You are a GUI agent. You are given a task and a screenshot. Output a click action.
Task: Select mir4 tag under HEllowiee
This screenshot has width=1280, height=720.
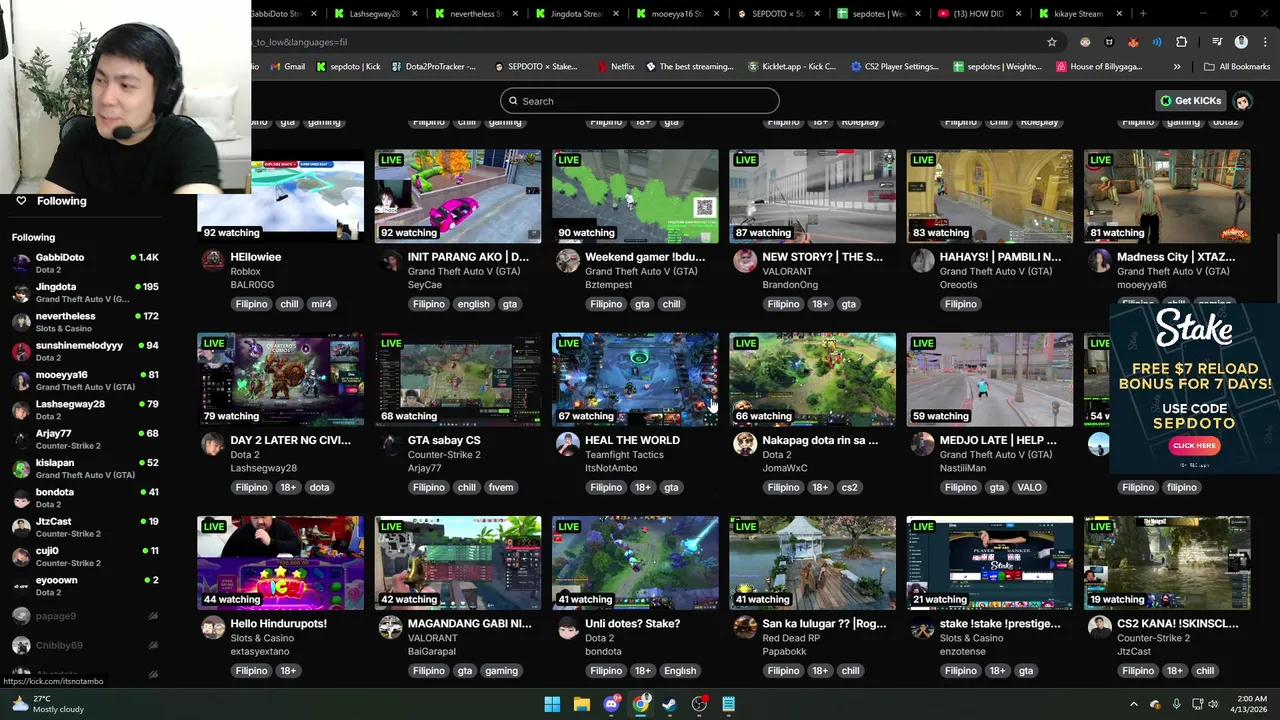[321, 304]
